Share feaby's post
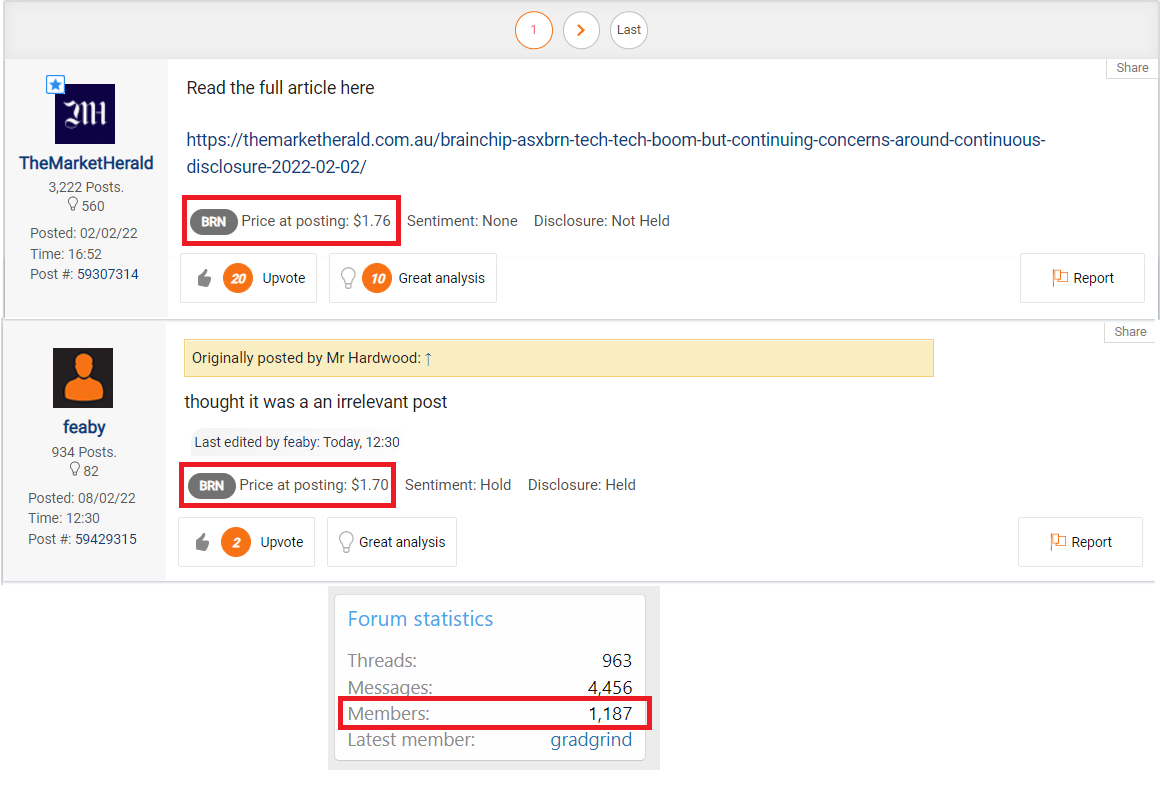The image size is (1160, 805). pyautogui.click(x=1130, y=332)
